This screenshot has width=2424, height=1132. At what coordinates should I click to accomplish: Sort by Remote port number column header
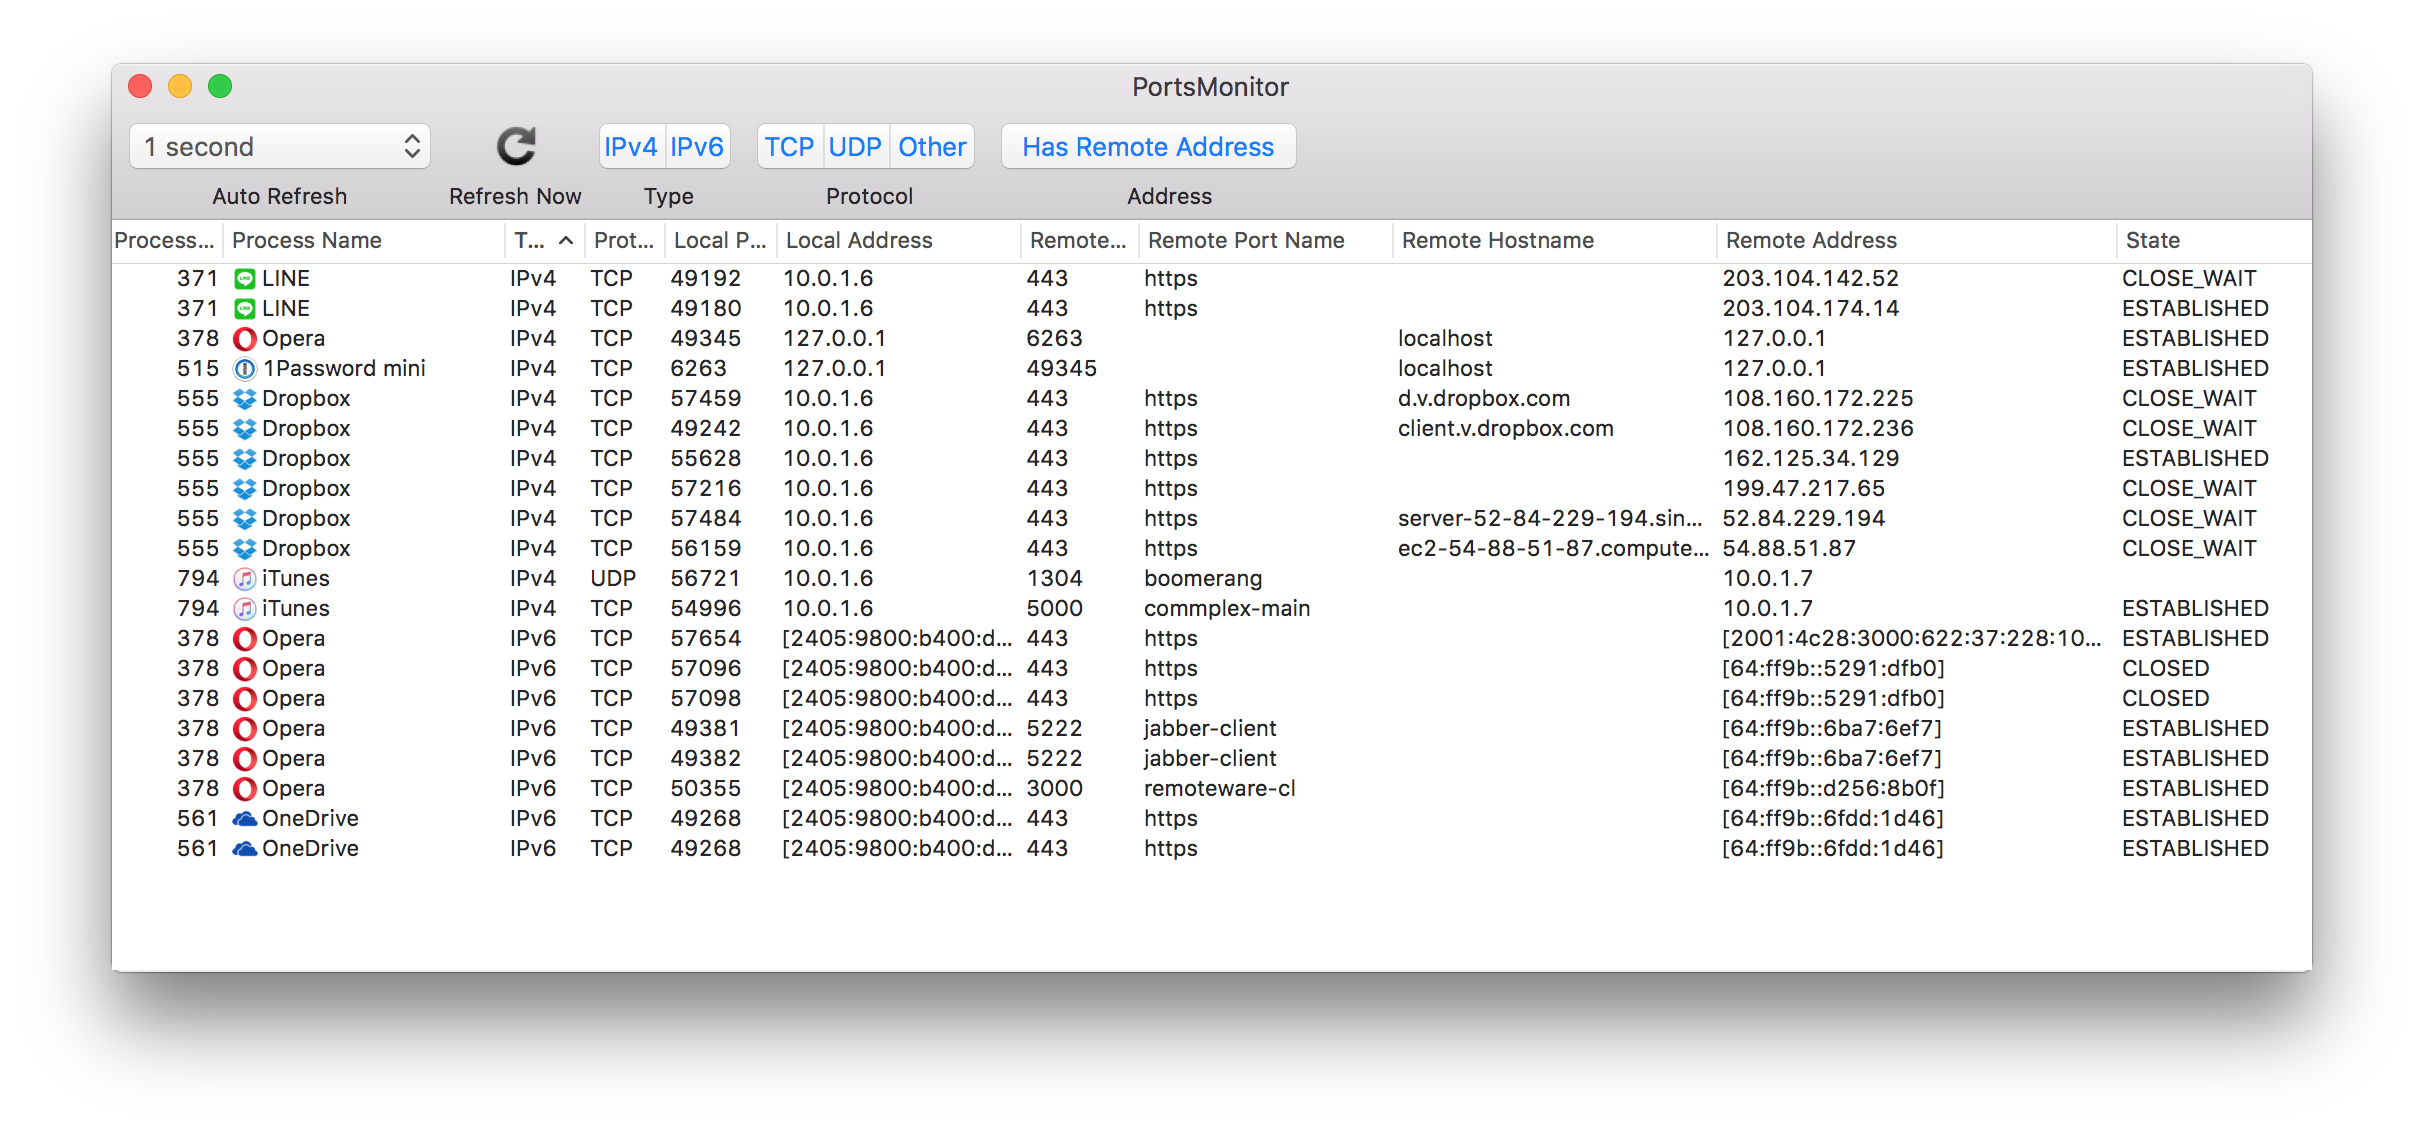pyautogui.click(x=1078, y=241)
